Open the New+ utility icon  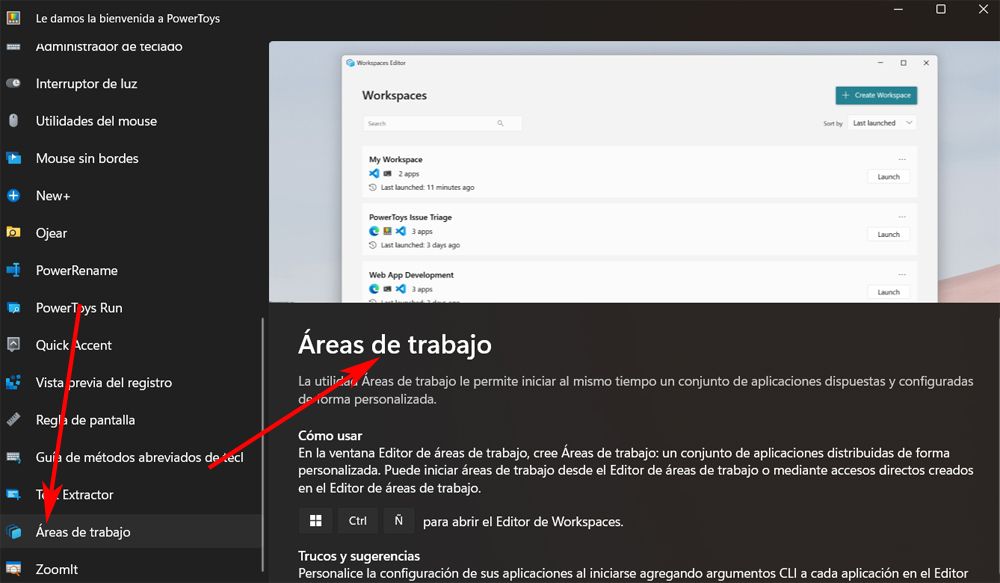(13, 195)
